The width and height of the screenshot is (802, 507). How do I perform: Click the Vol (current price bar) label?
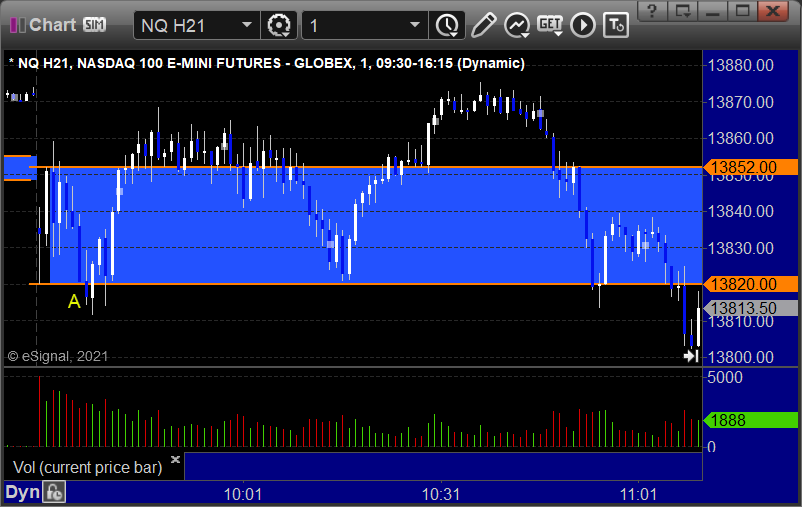[87, 467]
